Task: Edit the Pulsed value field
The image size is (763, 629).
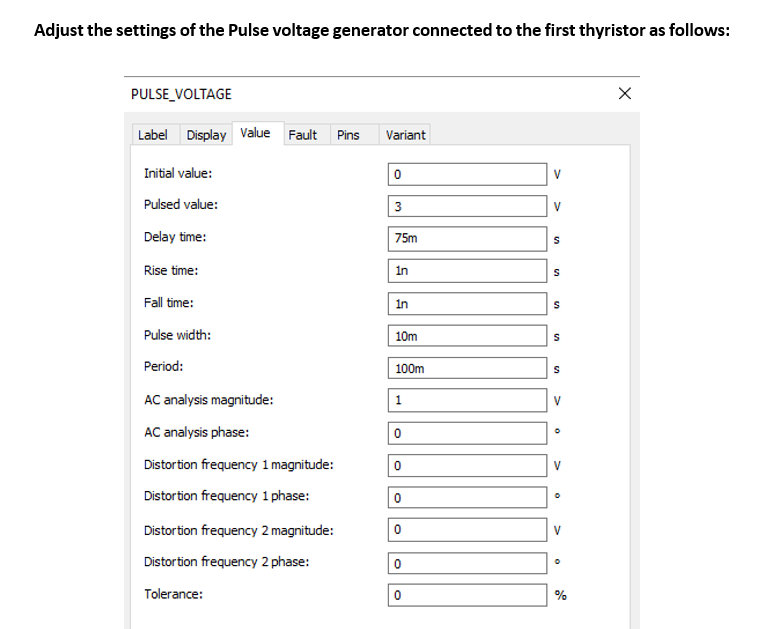Action: point(468,207)
